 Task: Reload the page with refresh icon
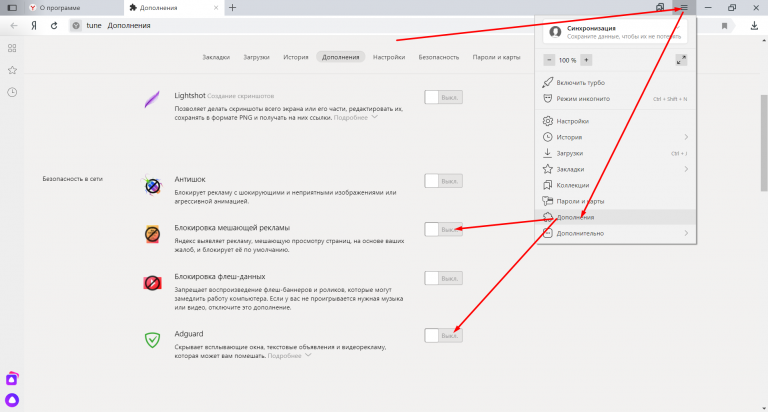click(54, 25)
